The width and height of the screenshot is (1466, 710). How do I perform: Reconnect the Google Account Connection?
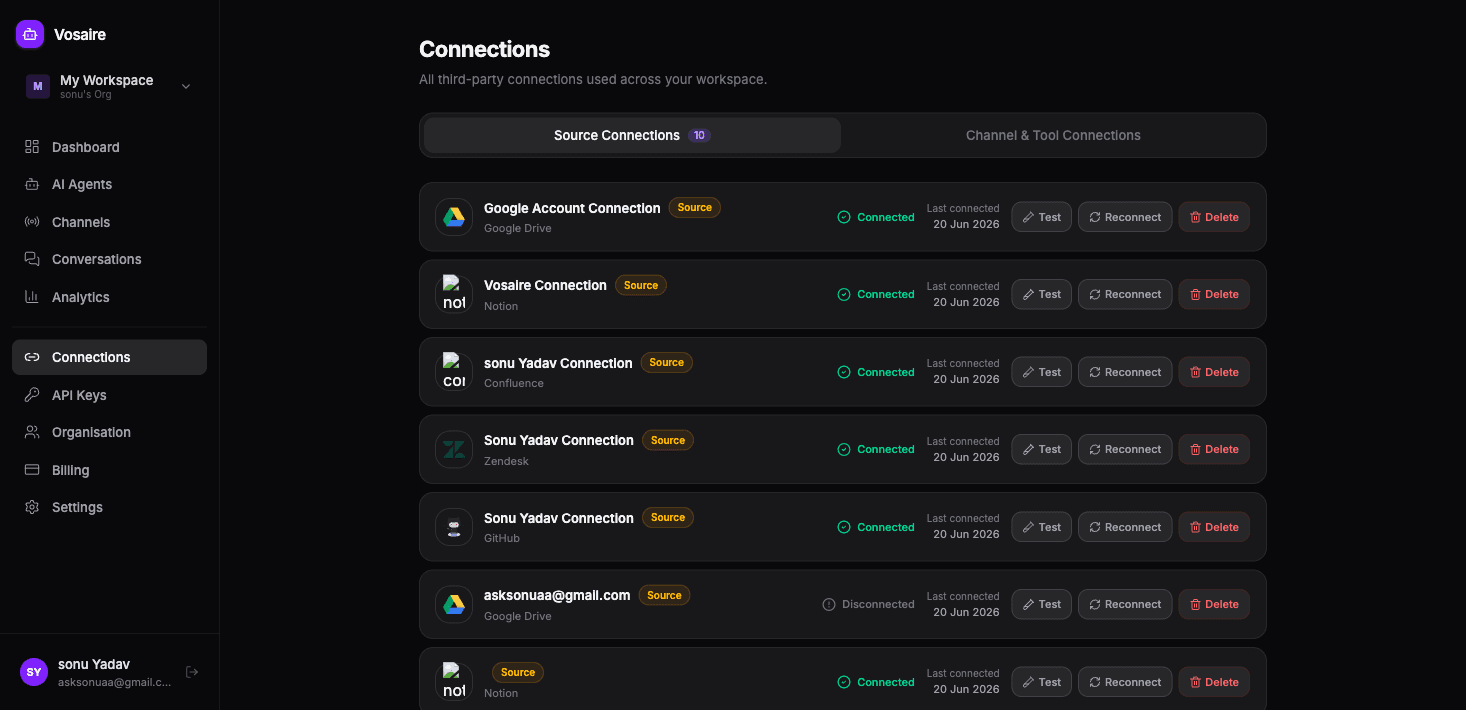click(x=1125, y=217)
